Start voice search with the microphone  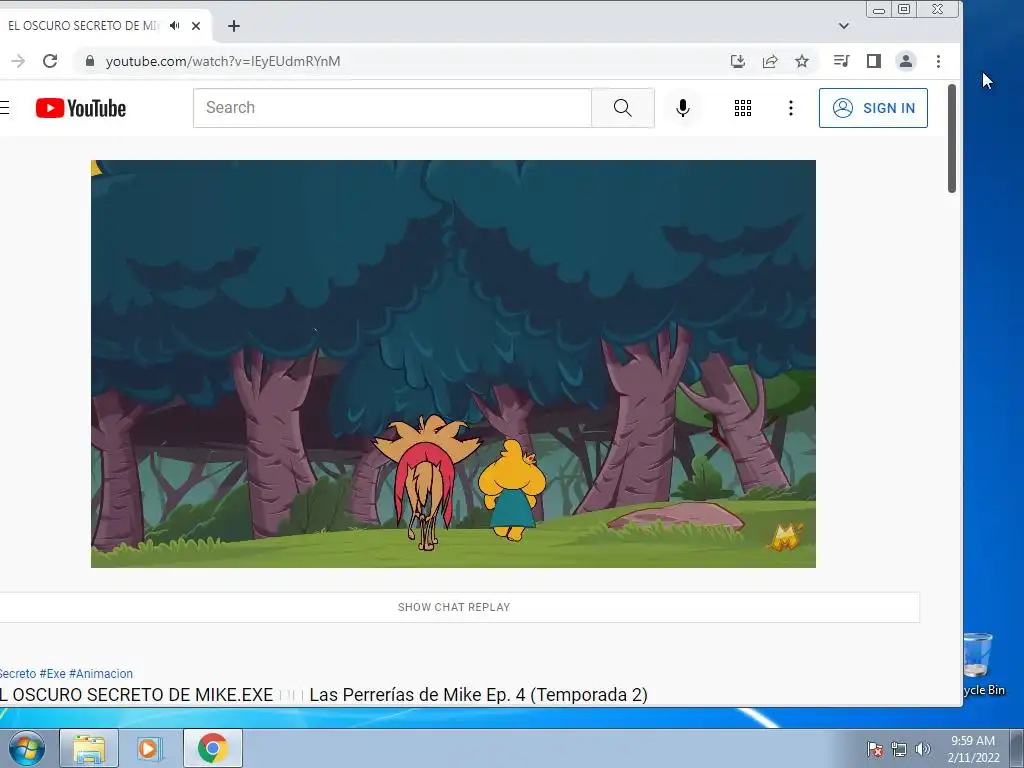pos(682,108)
